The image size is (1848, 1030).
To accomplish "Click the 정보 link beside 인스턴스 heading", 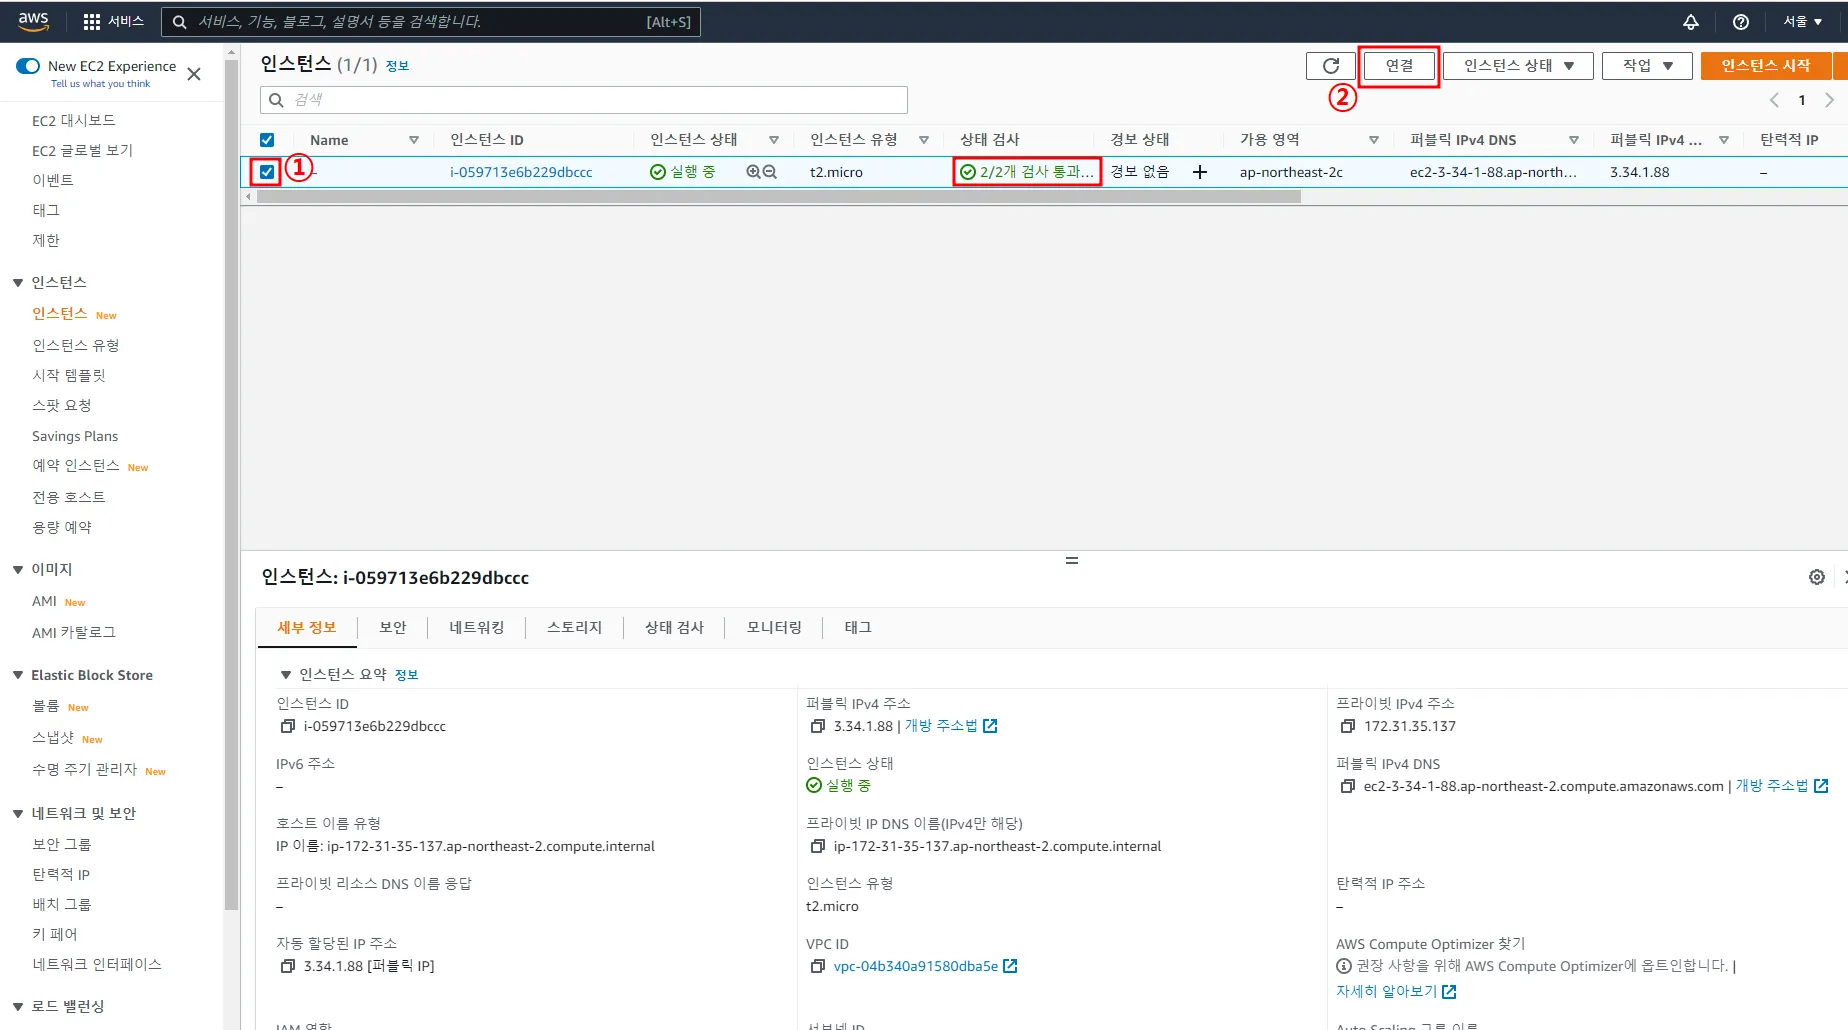I will [x=398, y=66].
